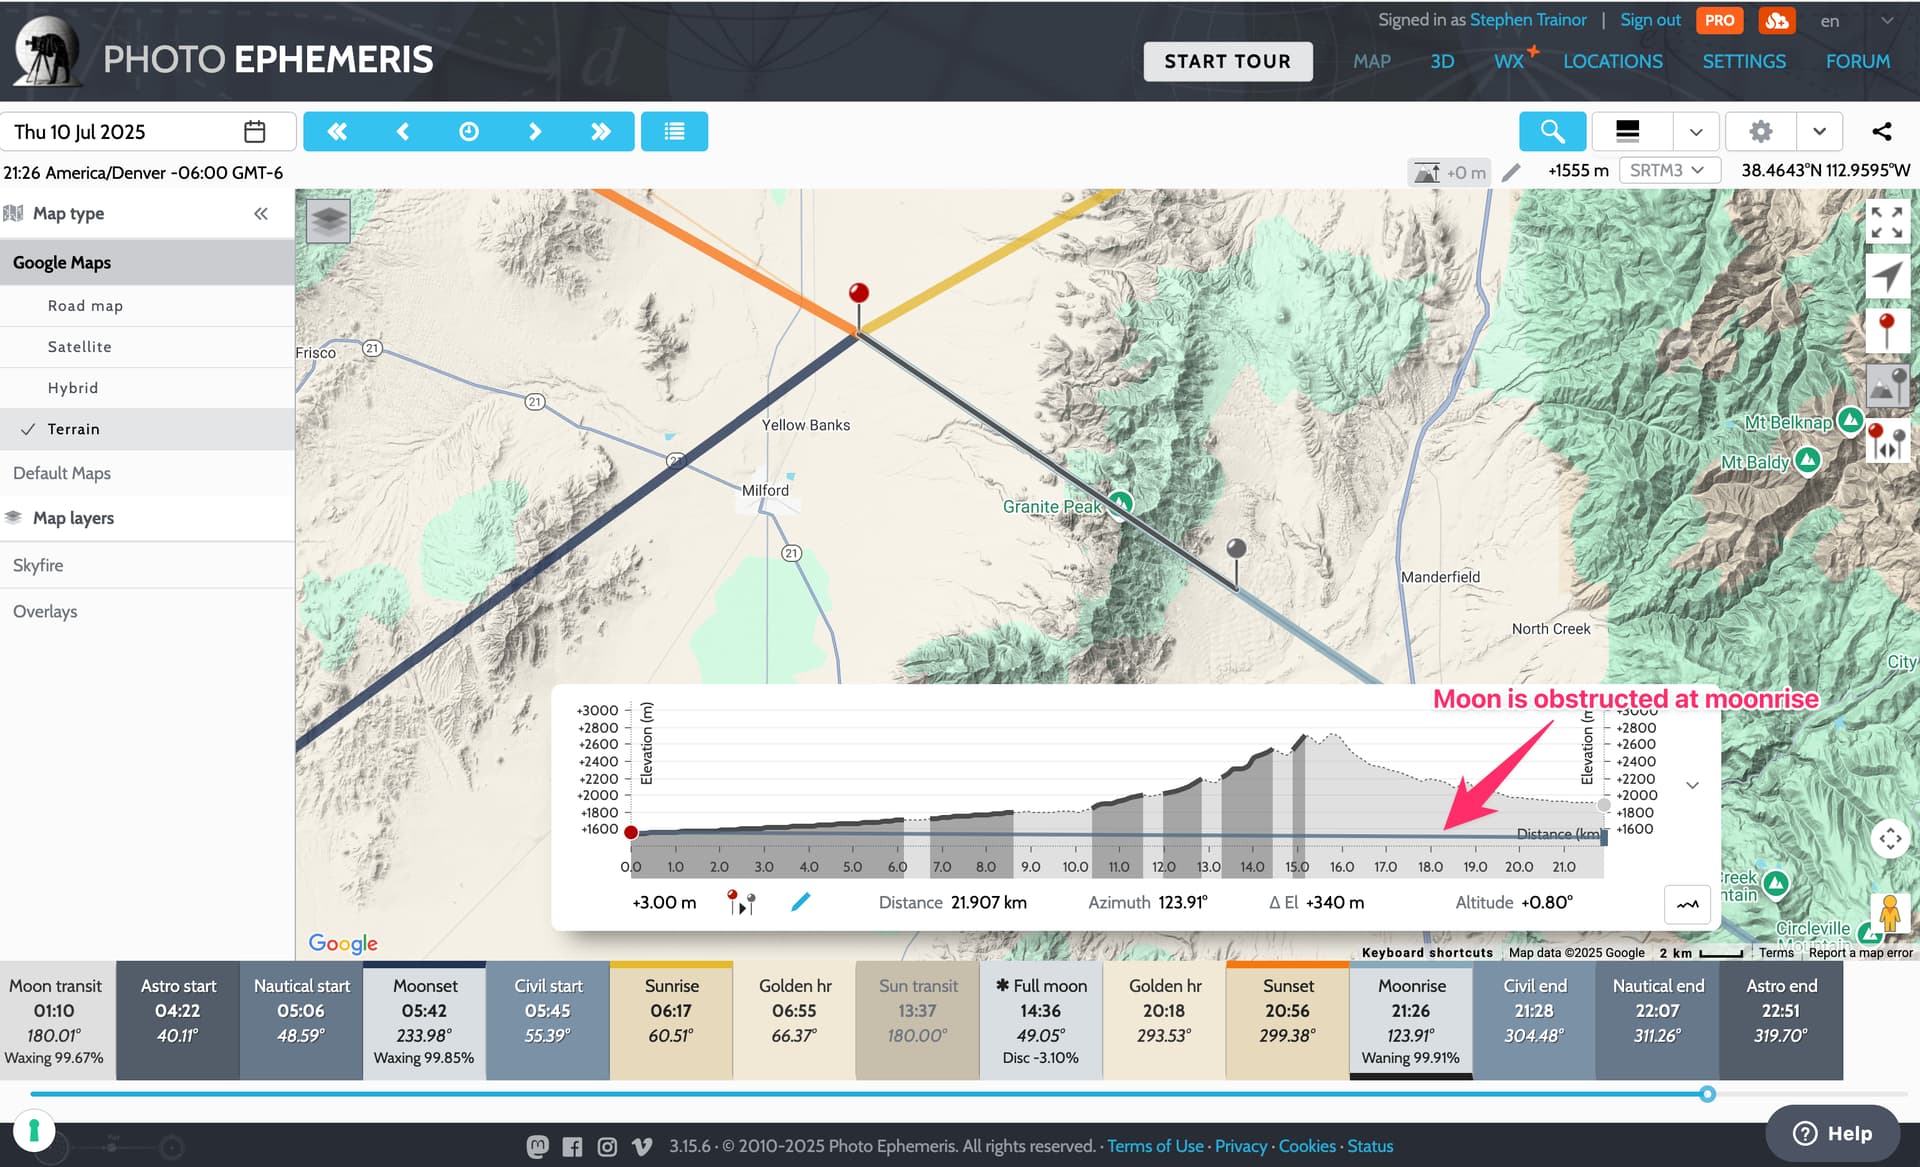Image resolution: width=1920 pixels, height=1167 pixels.
Task: Click the swap pins tool on map
Action: click(x=1887, y=440)
